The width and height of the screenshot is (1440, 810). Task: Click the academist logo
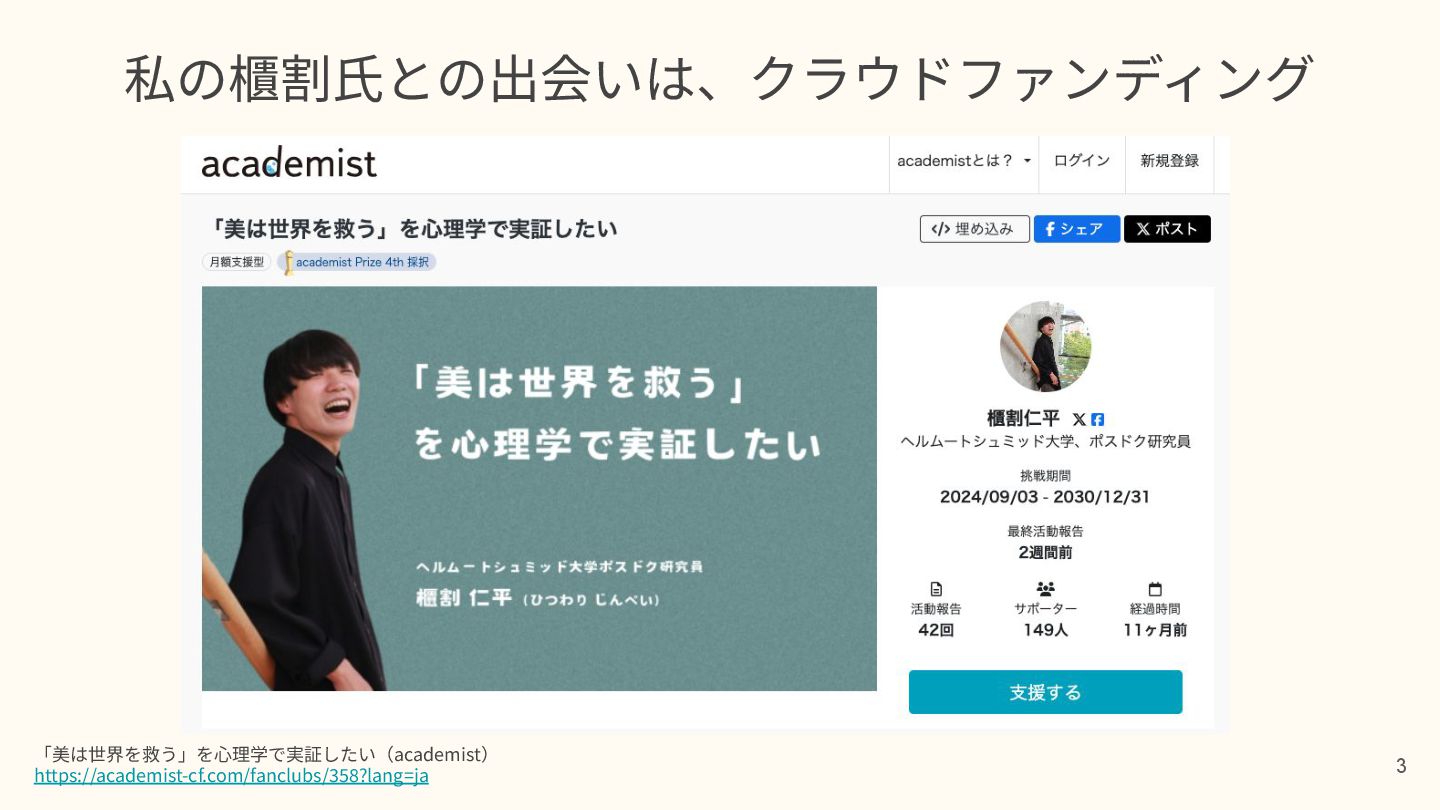point(289,163)
